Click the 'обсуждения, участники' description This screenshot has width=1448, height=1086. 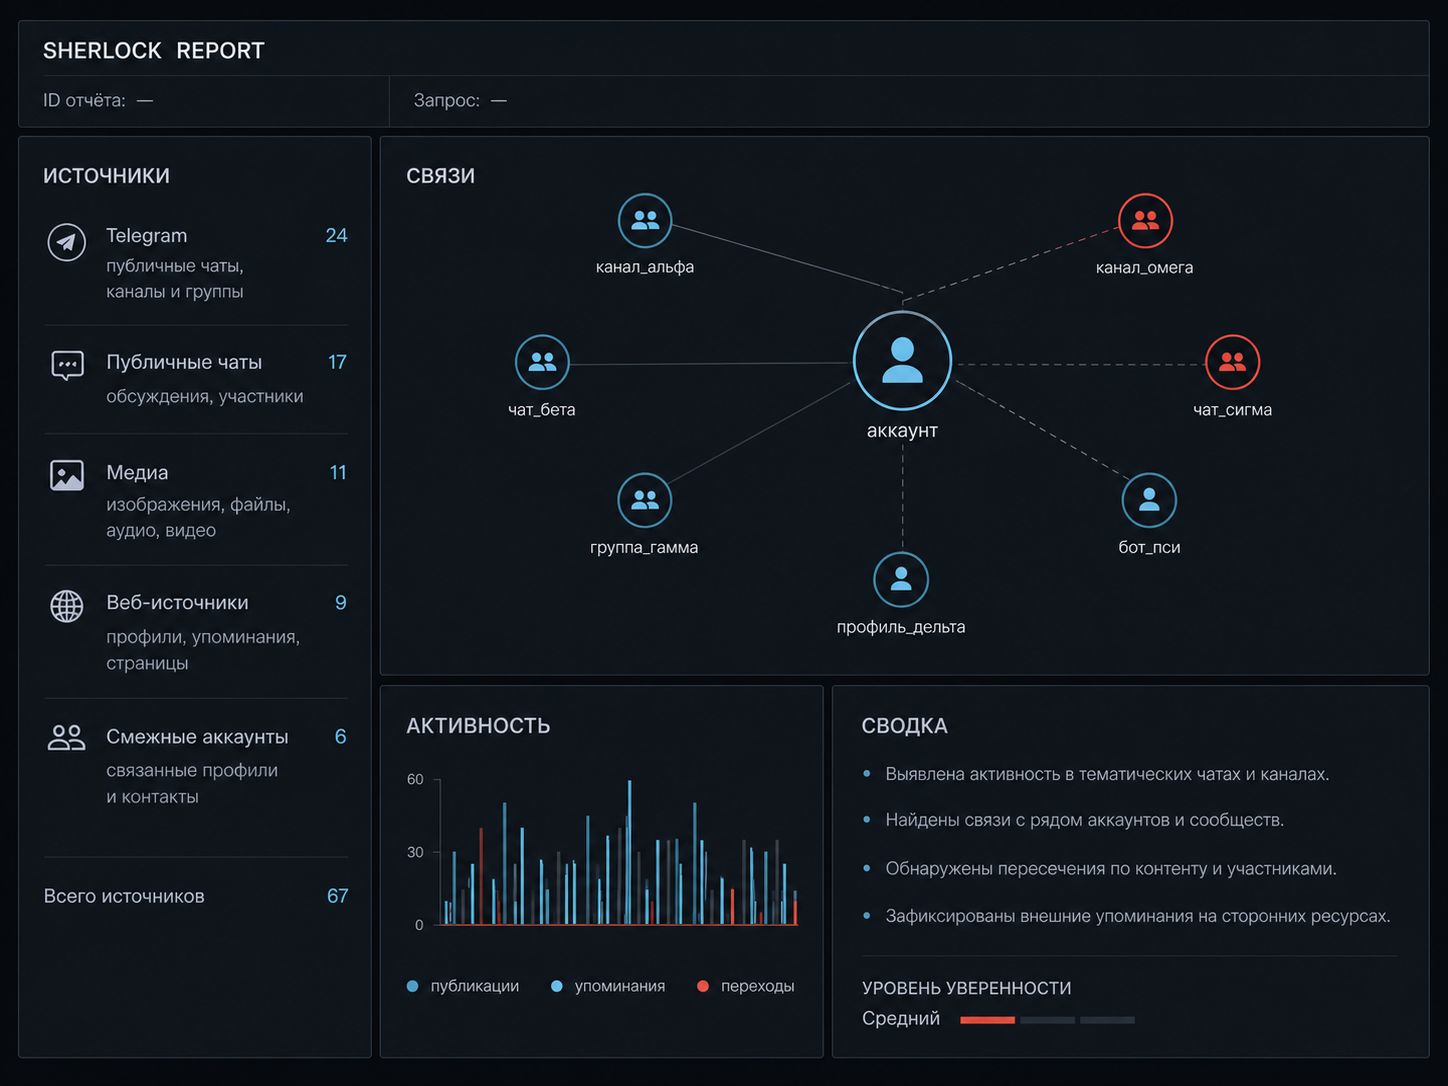pyautogui.click(x=205, y=397)
